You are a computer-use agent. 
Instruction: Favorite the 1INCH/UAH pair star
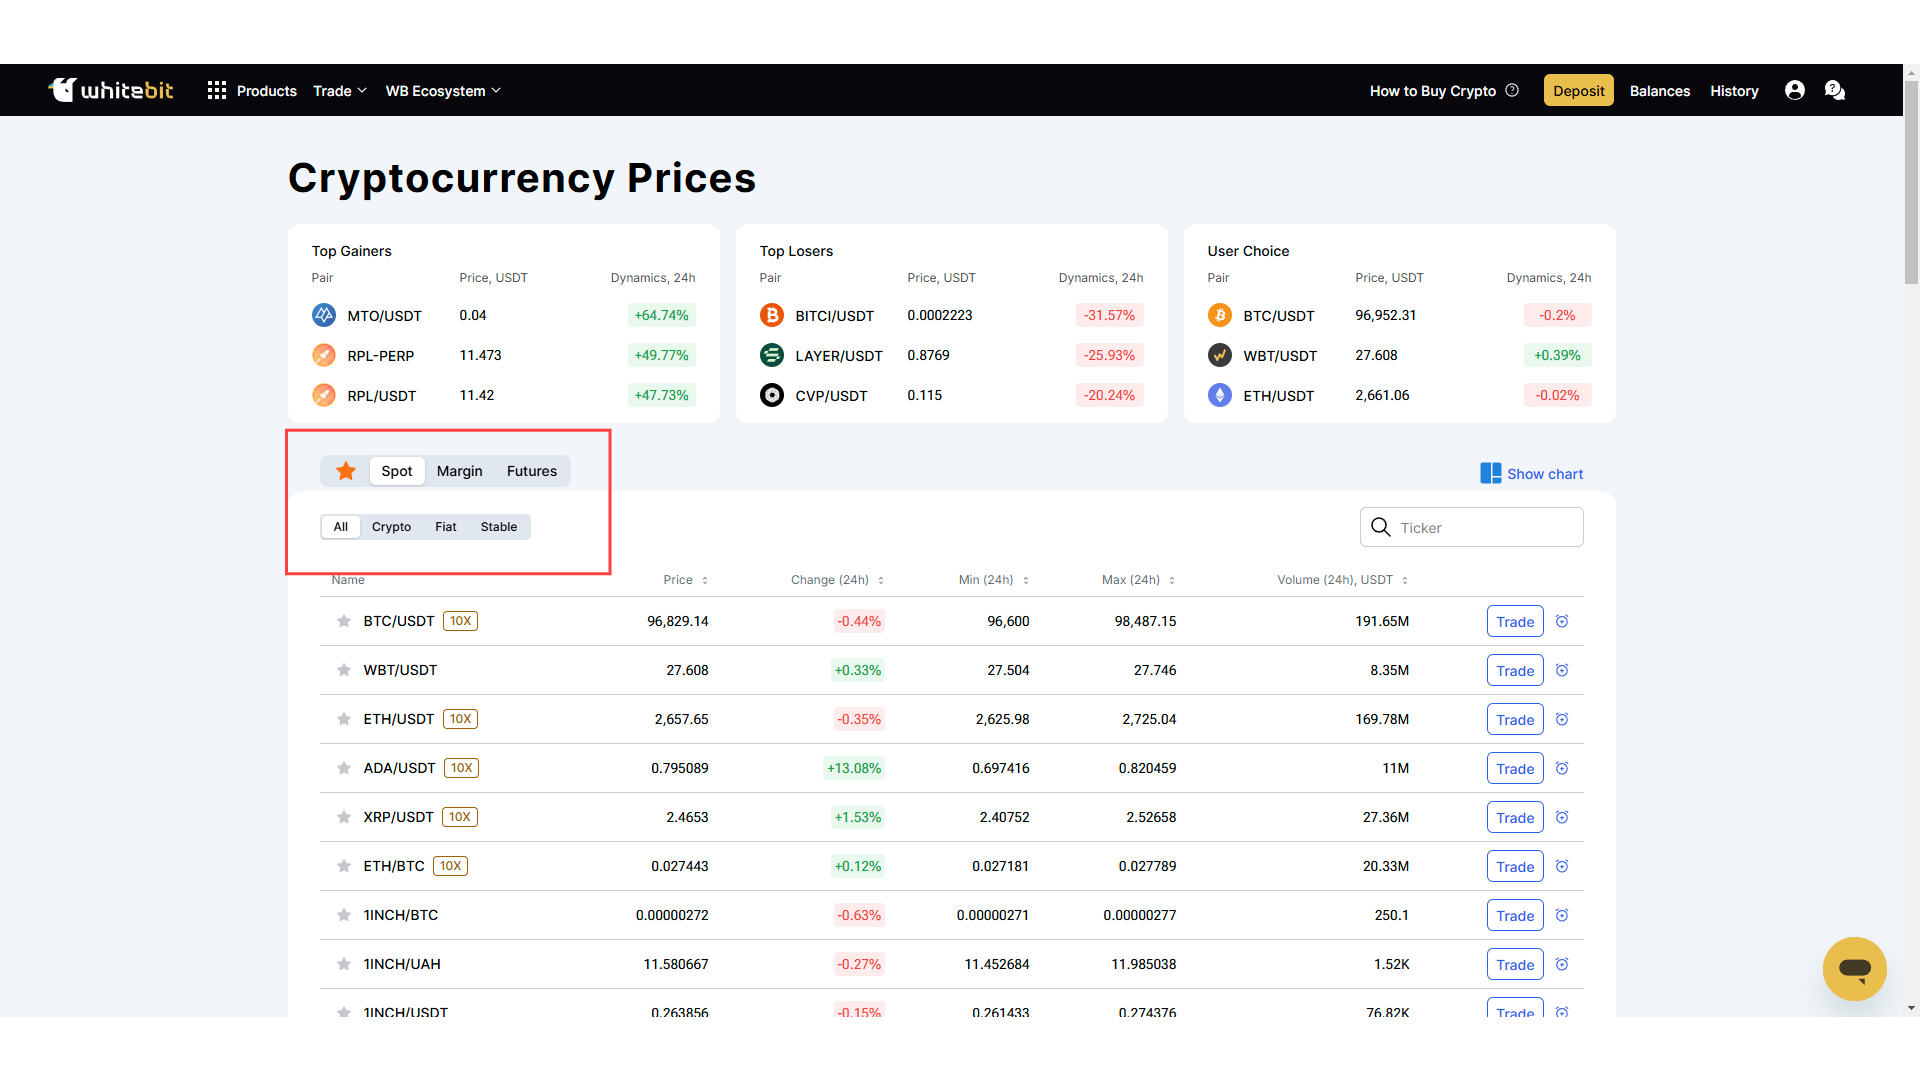344,964
